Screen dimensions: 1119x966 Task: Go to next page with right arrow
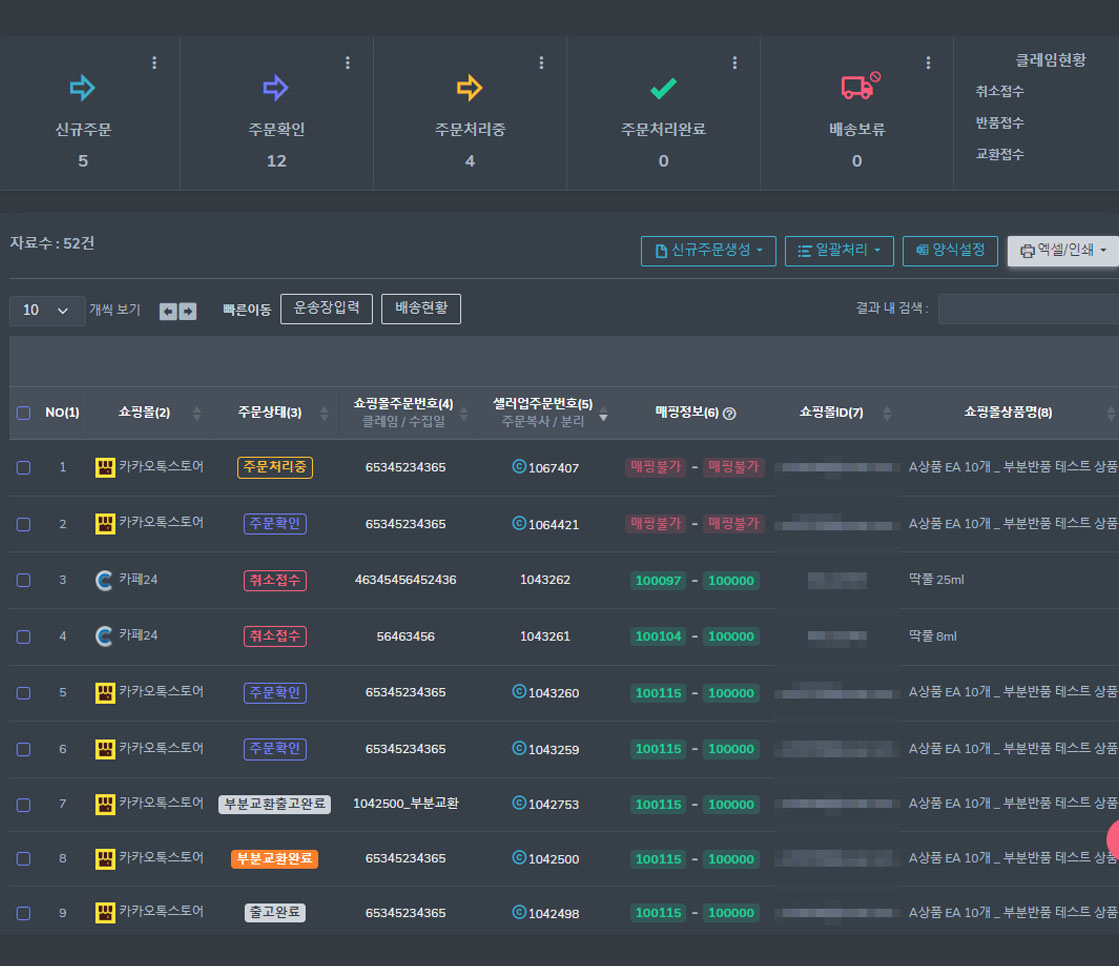tap(188, 311)
